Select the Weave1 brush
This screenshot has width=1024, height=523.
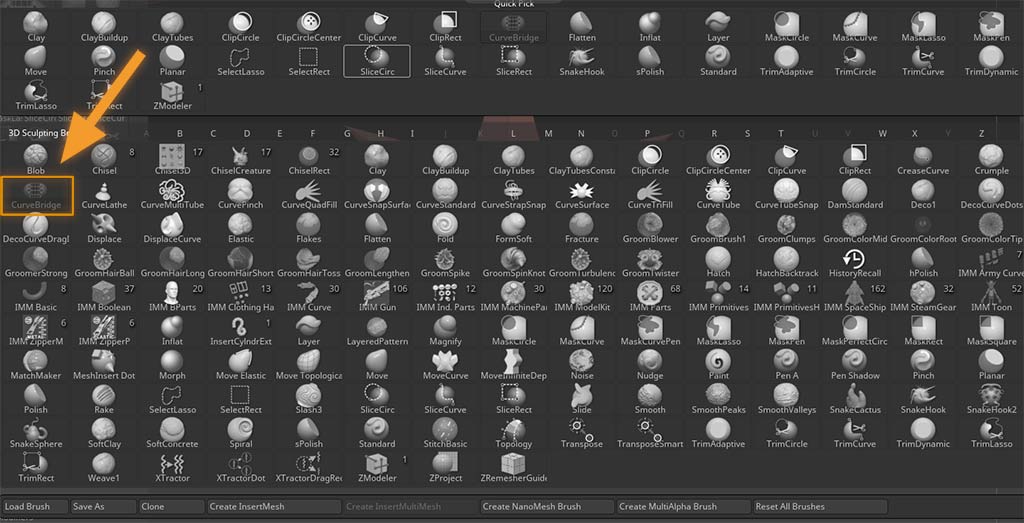pyautogui.click(x=104, y=466)
